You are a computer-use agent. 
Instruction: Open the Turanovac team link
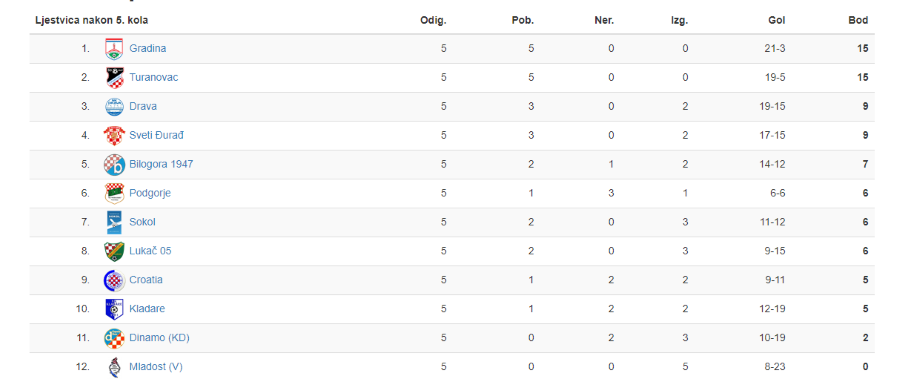click(x=154, y=77)
